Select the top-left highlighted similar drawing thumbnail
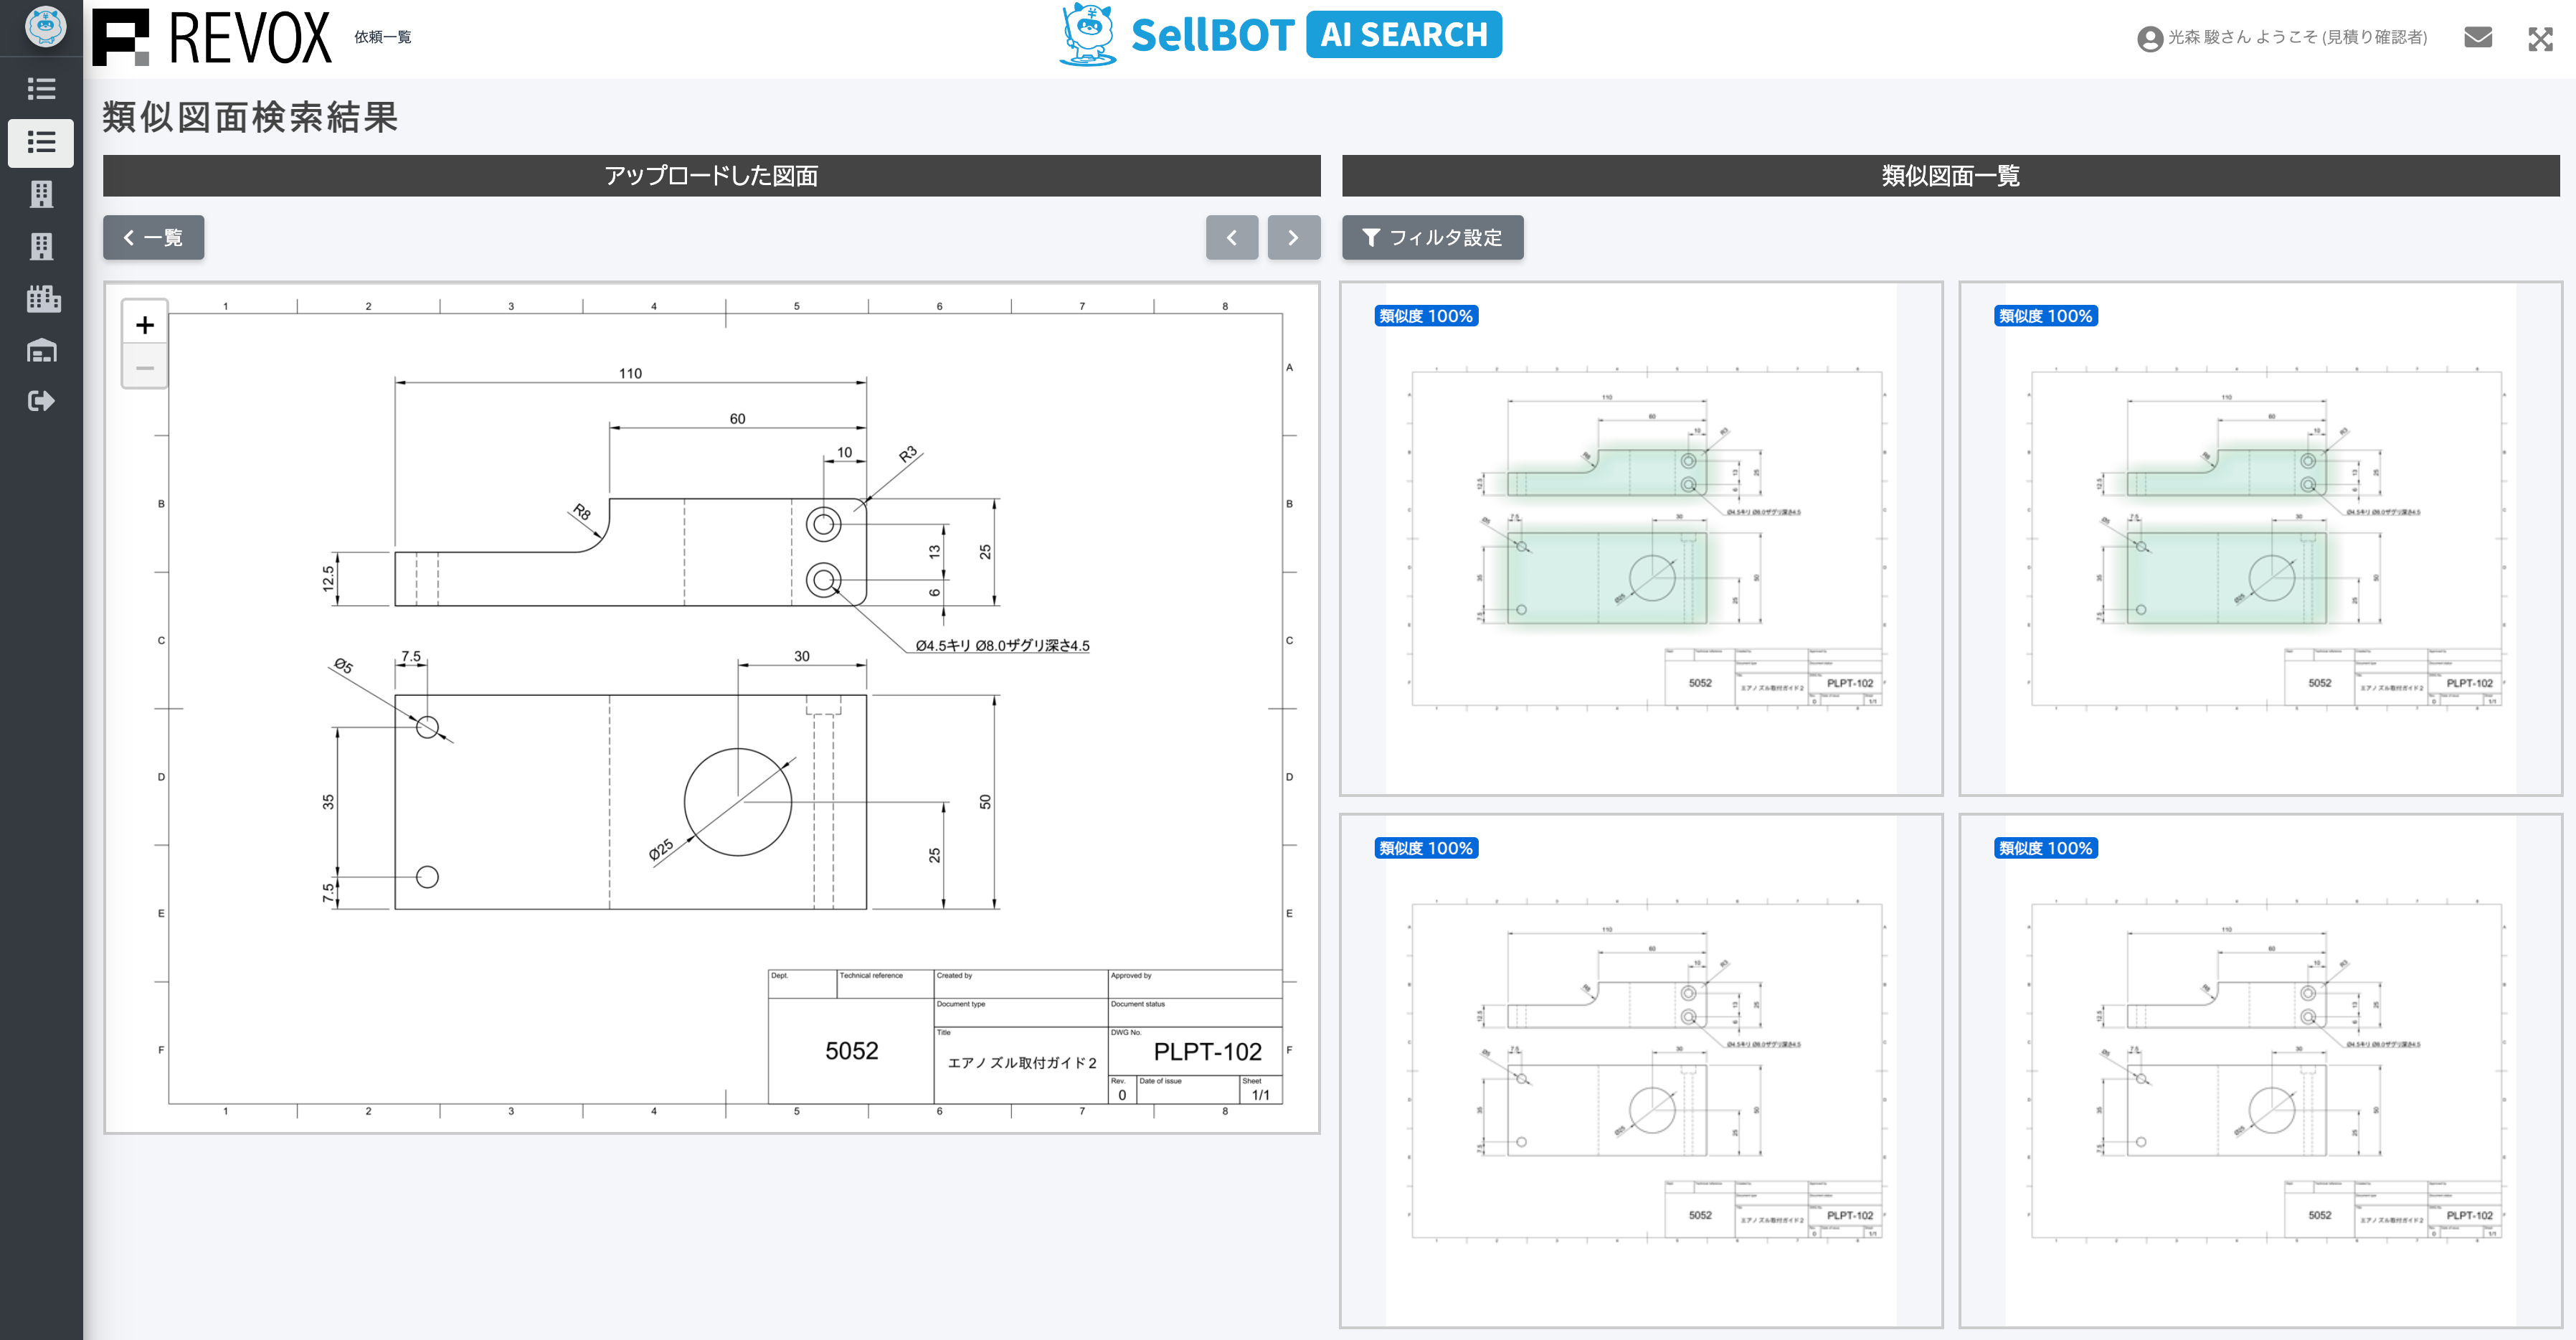 click(1640, 540)
